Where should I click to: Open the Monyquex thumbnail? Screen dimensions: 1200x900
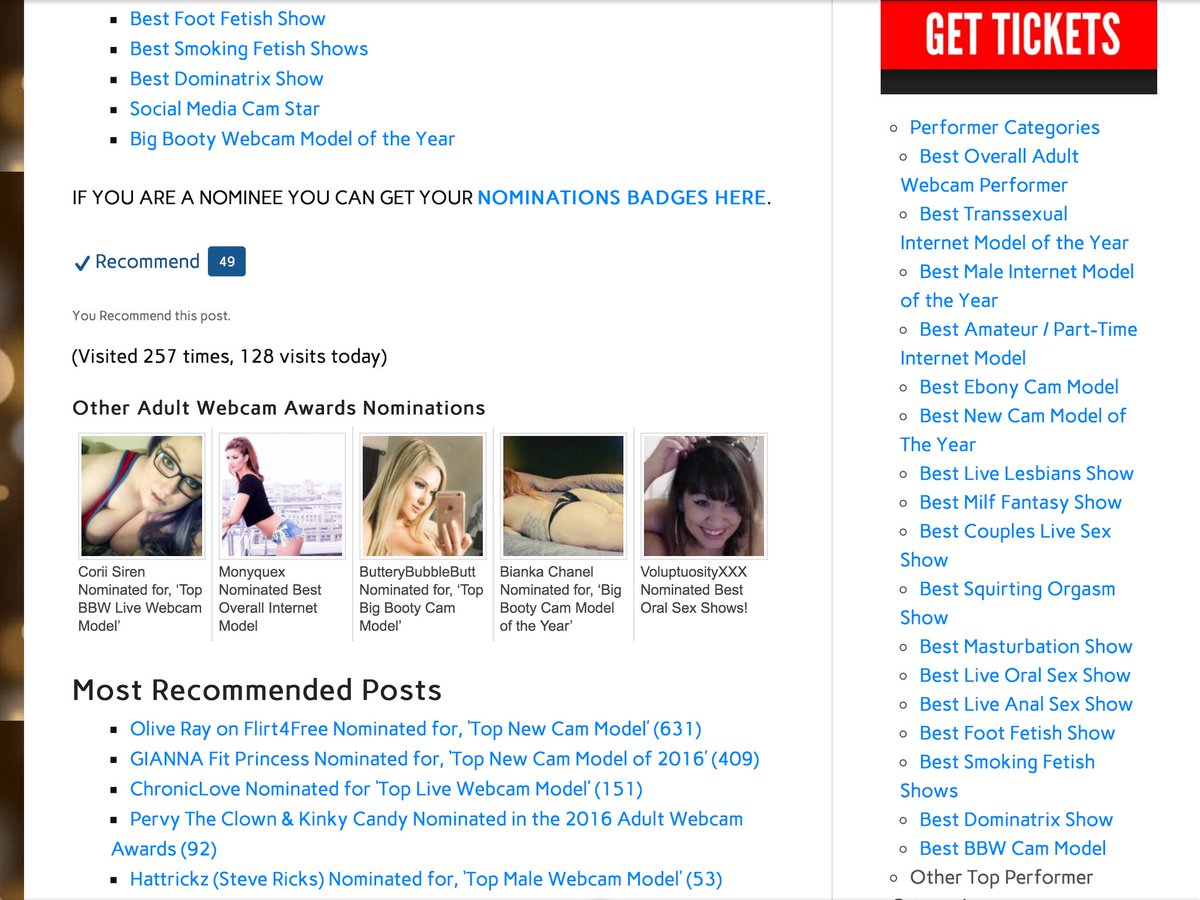click(282, 496)
